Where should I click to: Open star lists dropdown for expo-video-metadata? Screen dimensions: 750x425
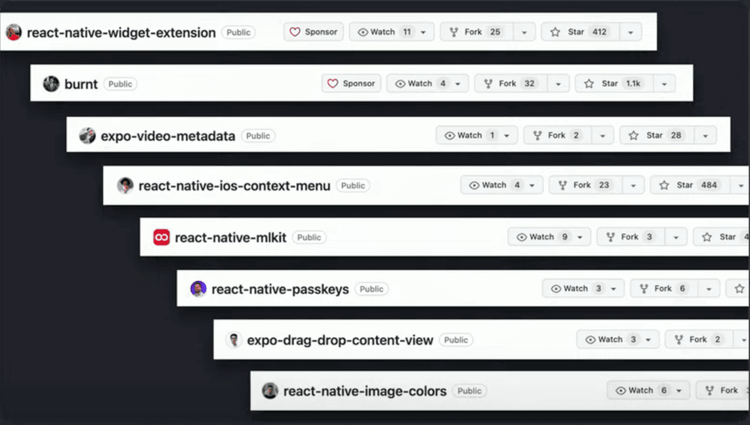click(x=706, y=135)
